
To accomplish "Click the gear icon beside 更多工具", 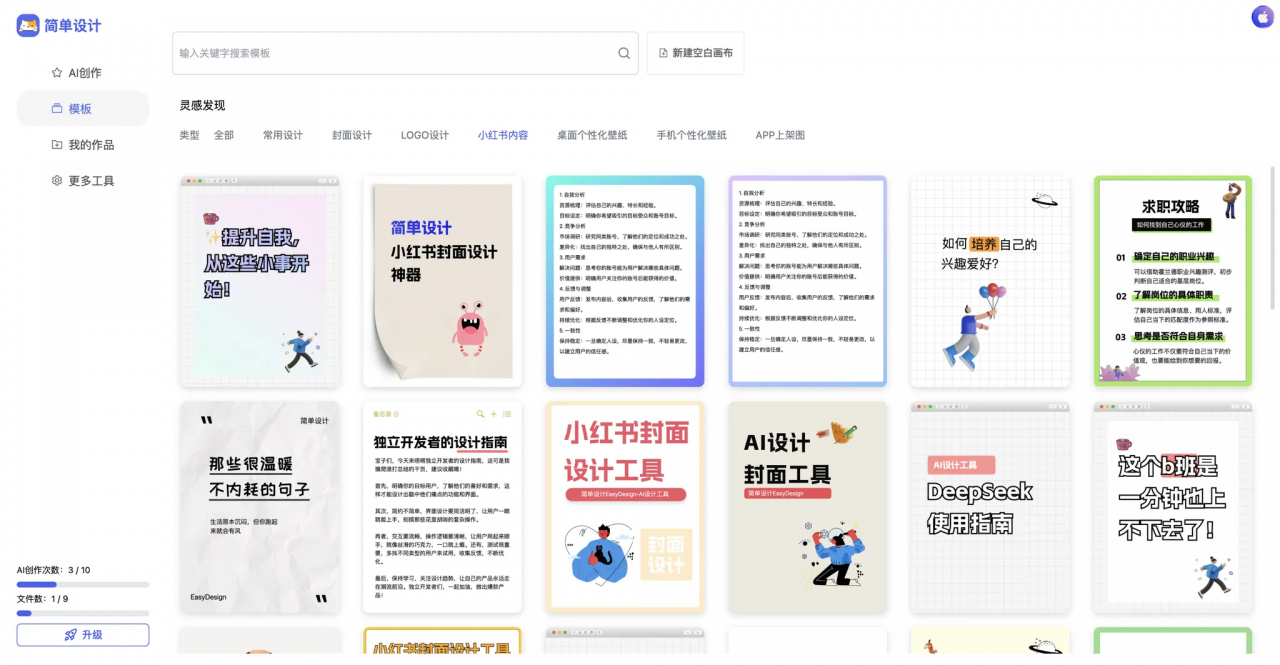I will coord(57,181).
